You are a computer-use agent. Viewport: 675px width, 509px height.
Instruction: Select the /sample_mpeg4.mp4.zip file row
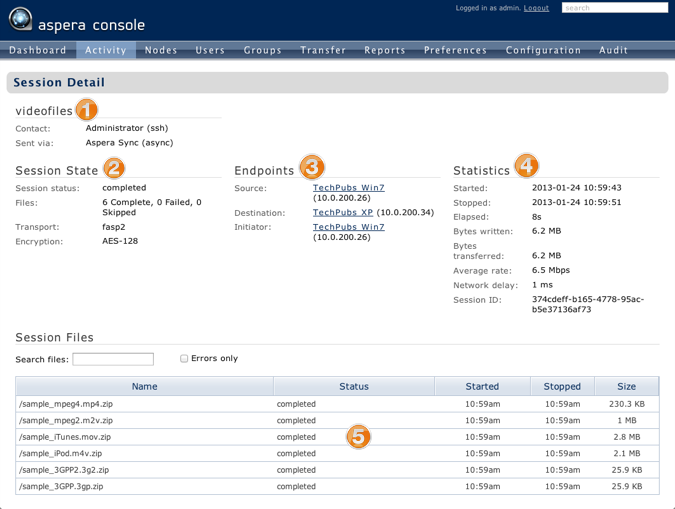point(337,404)
